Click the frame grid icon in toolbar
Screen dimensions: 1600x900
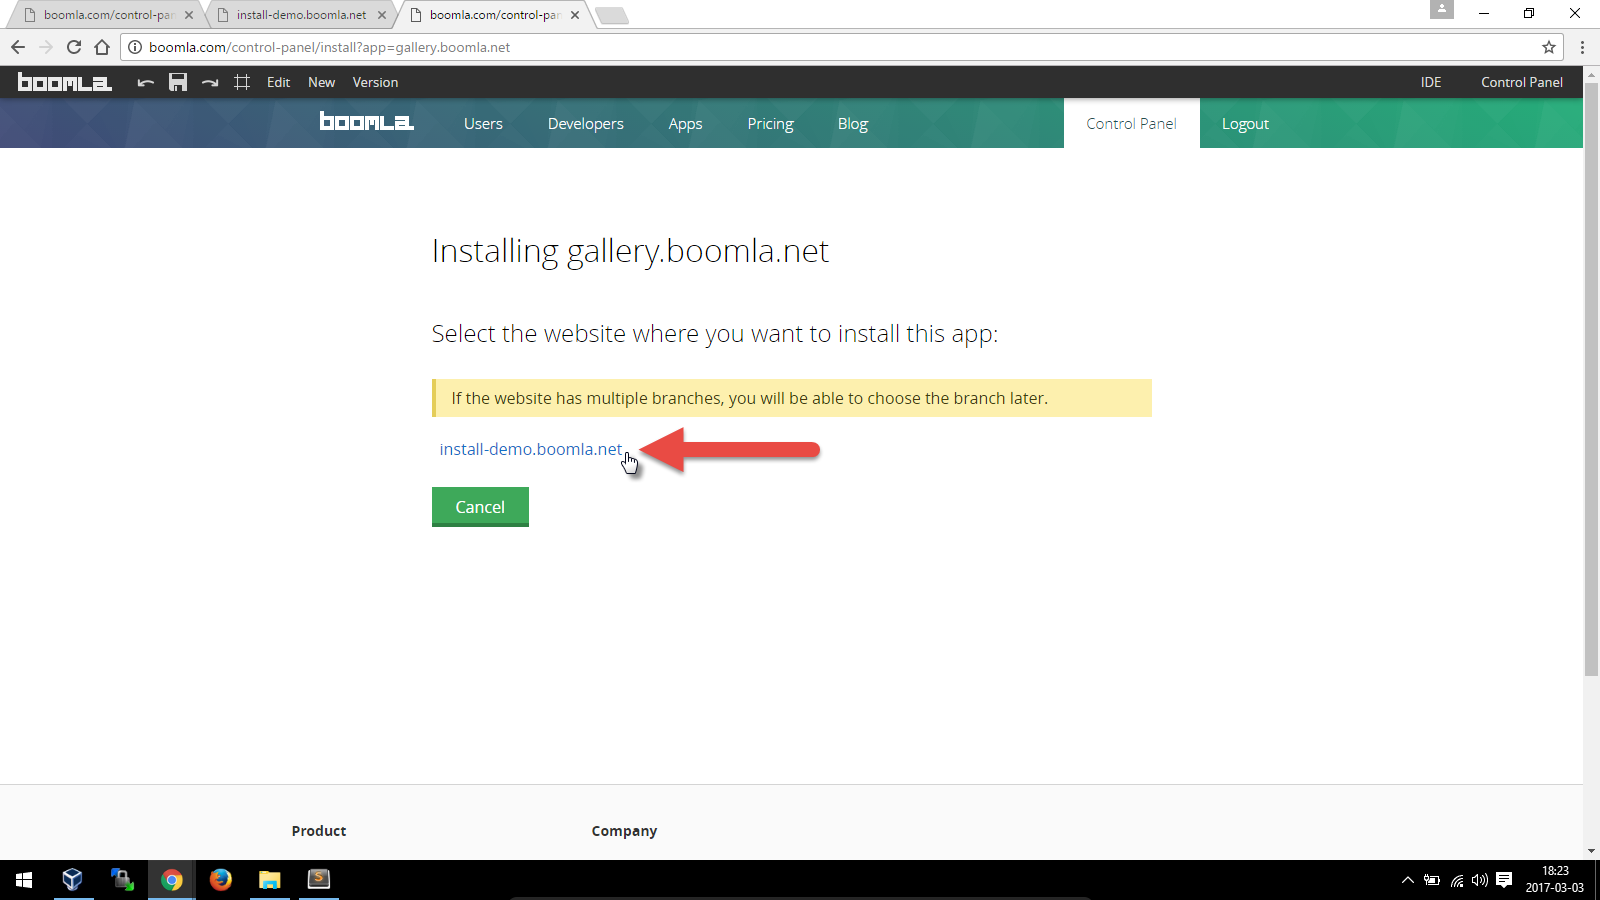[242, 82]
